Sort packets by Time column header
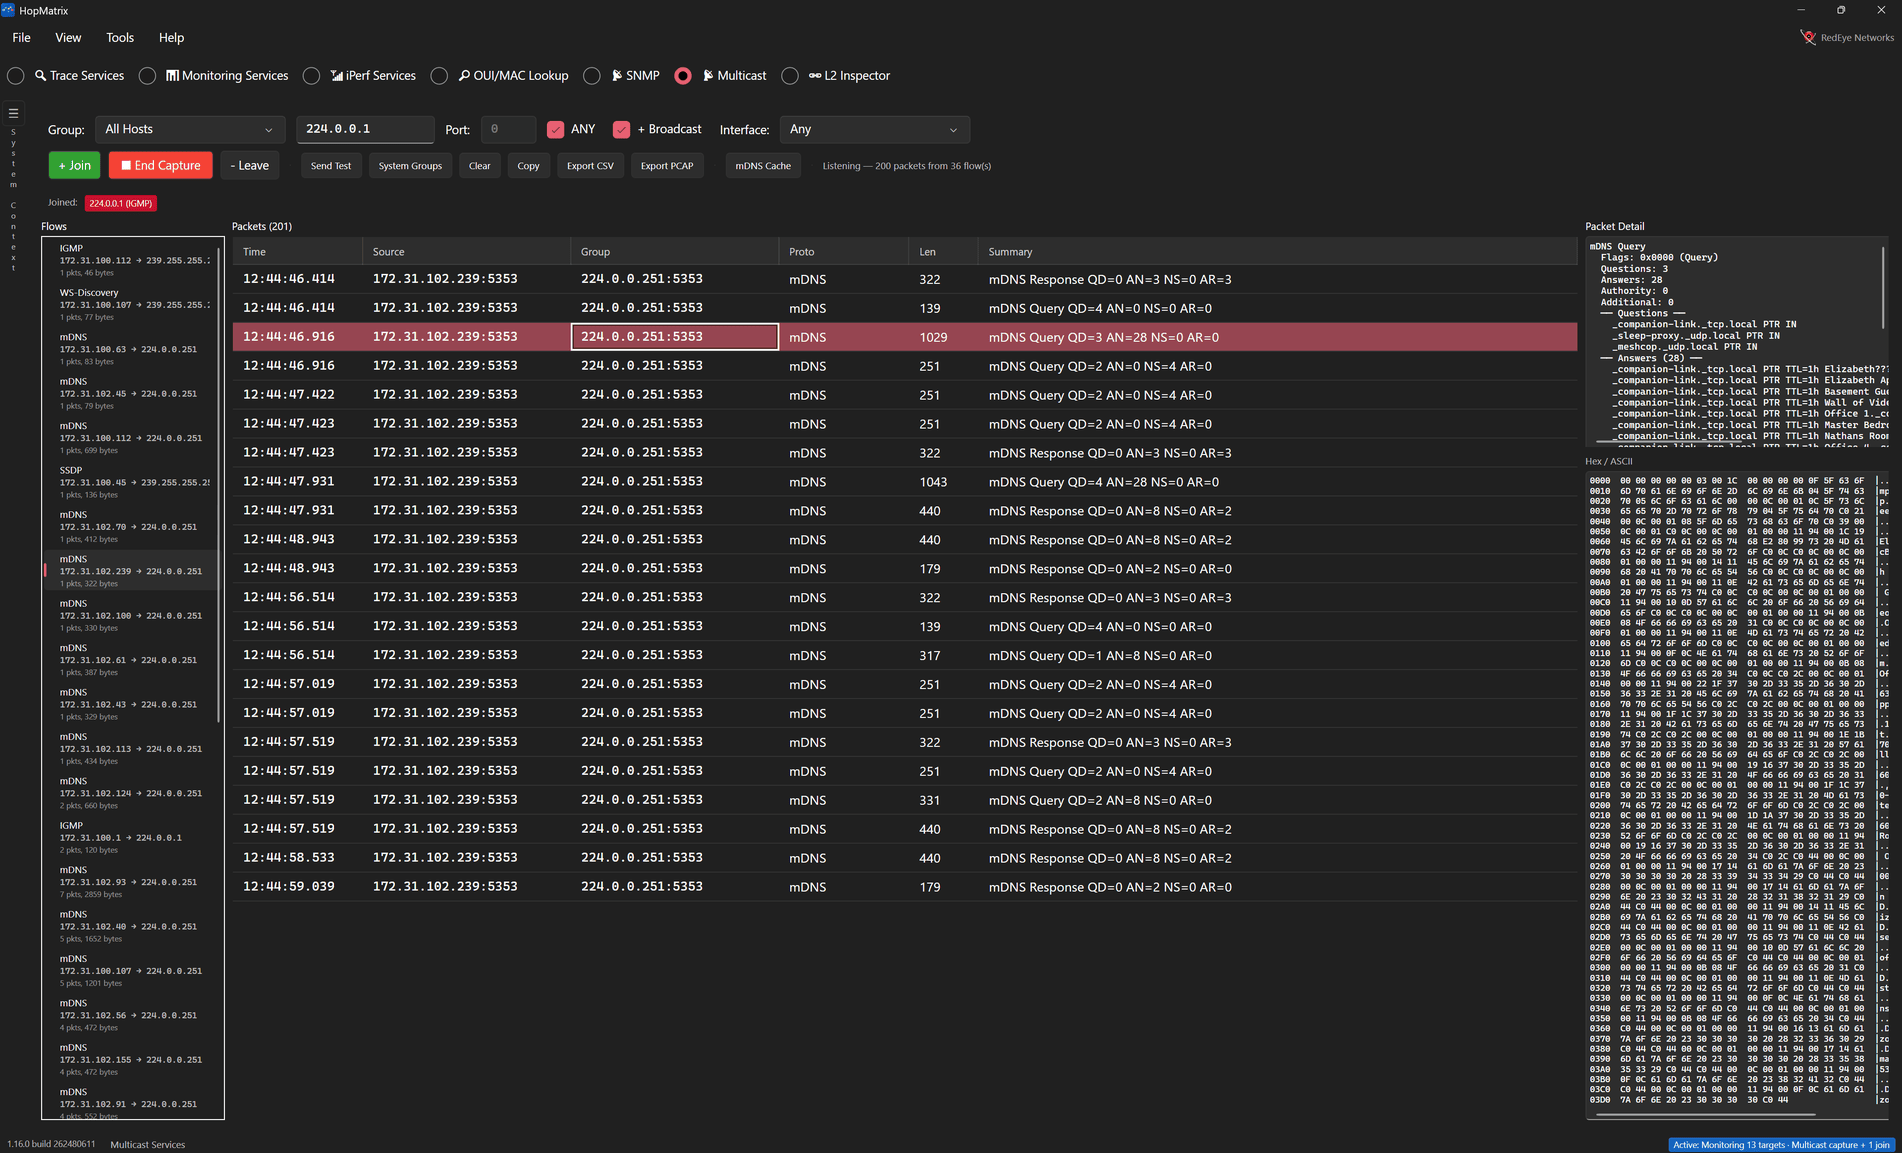 [x=297, y=252]
